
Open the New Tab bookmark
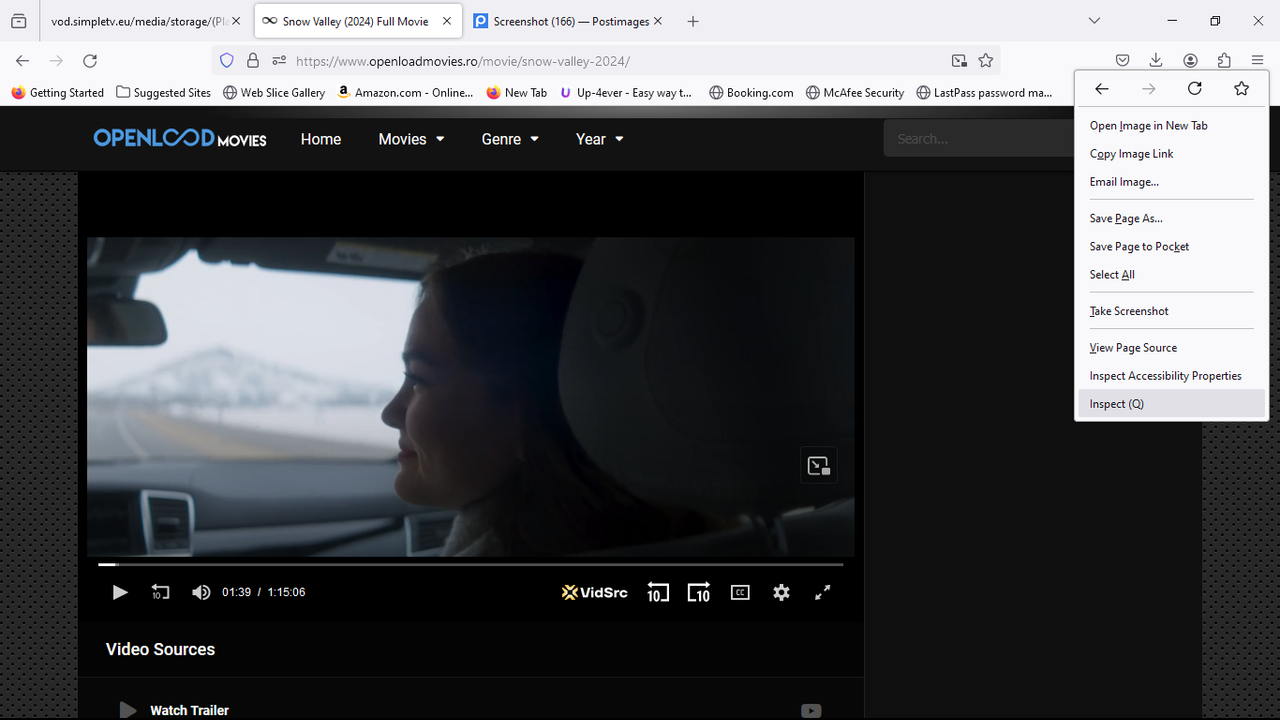pos(516,93)
